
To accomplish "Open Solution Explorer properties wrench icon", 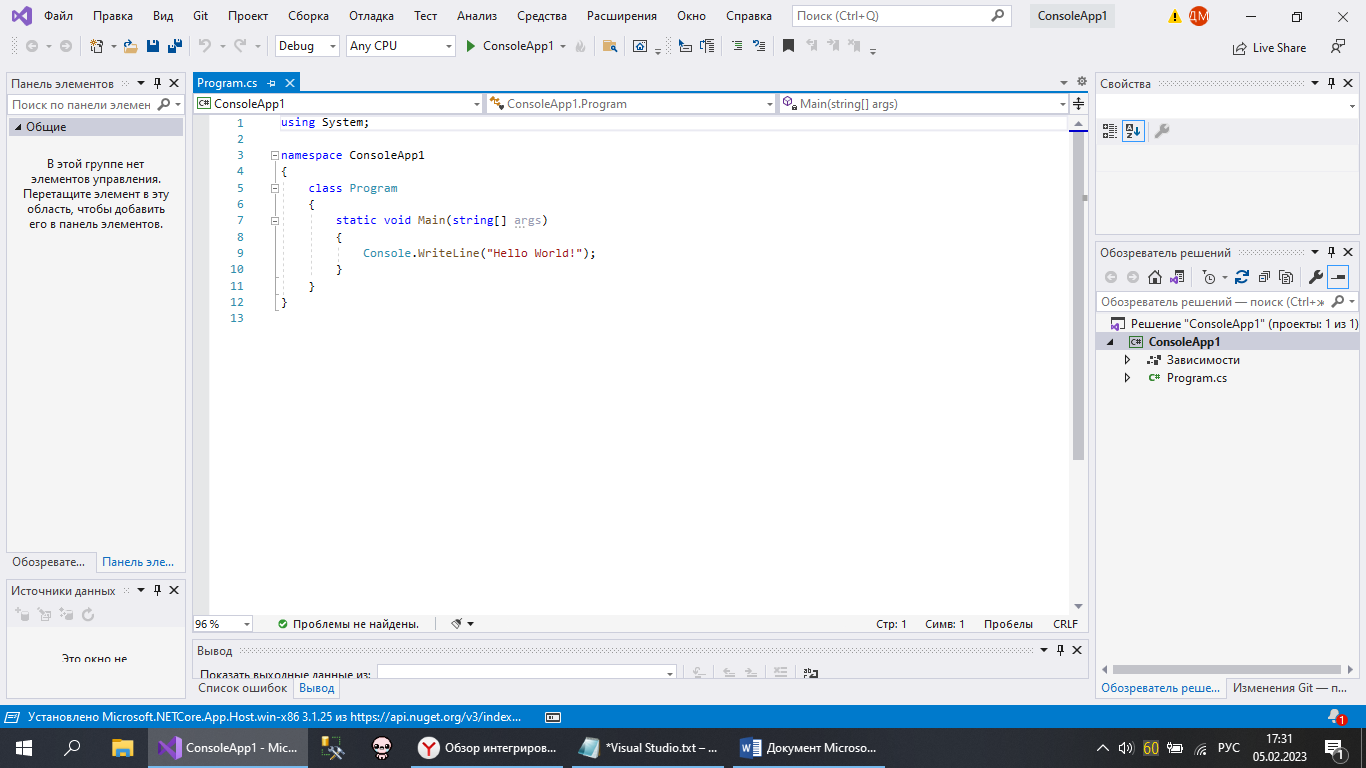I will coord(1316,277).
